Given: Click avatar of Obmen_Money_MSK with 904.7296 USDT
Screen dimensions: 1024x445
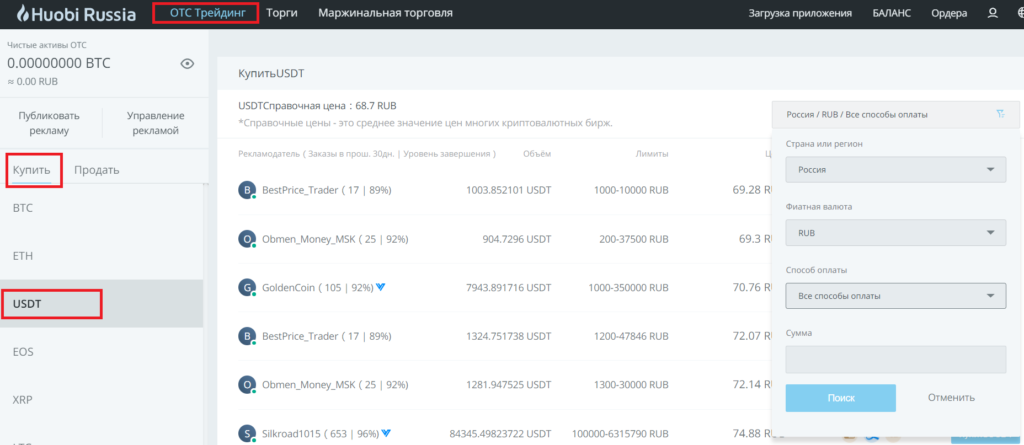Looking at the screenshot, I should coord(247,239).
